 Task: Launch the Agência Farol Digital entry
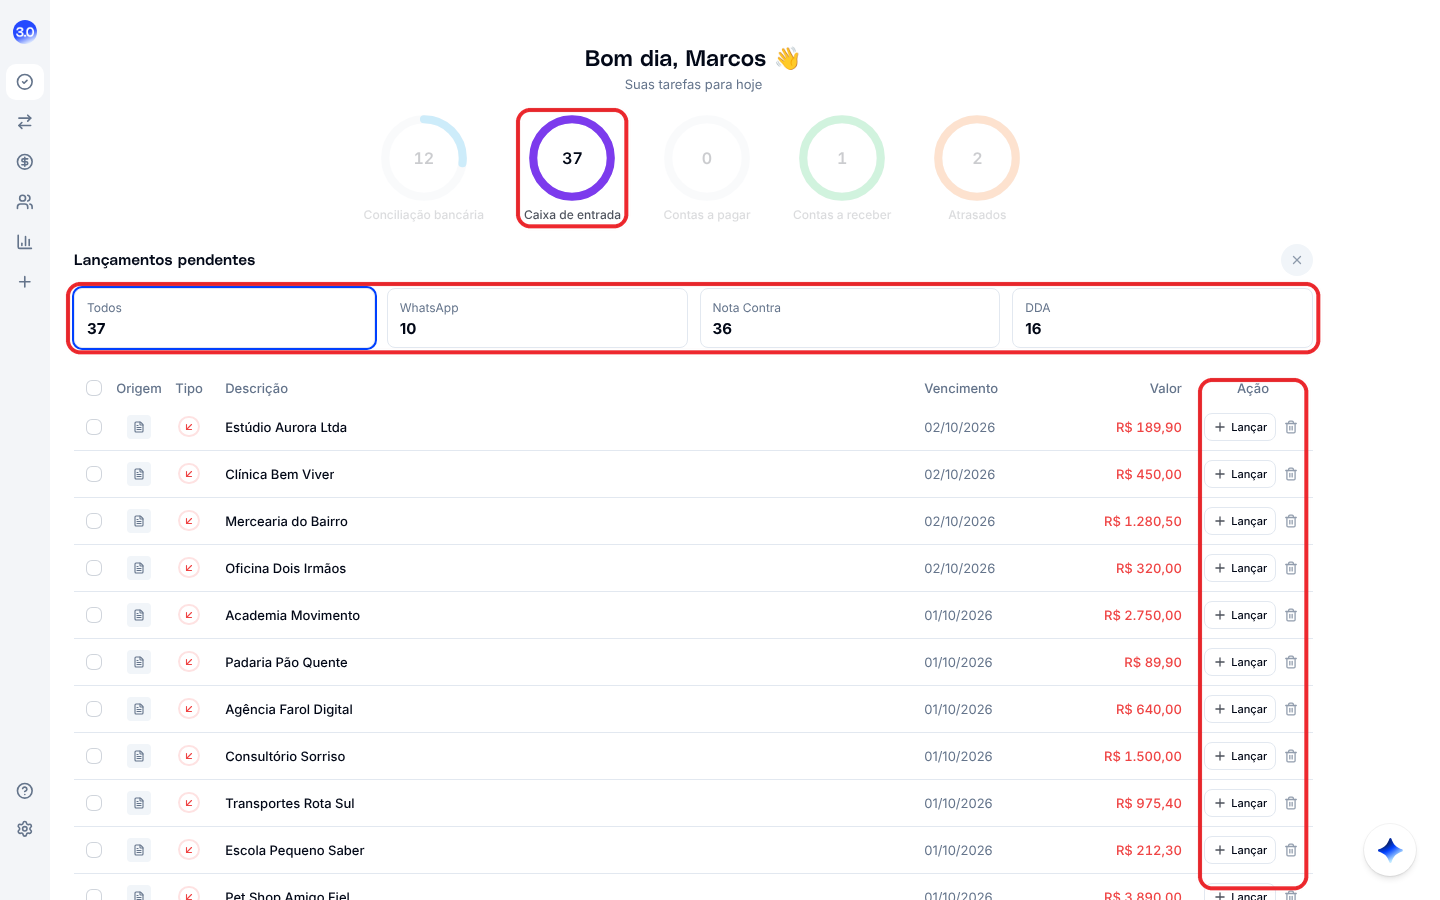1240,709
